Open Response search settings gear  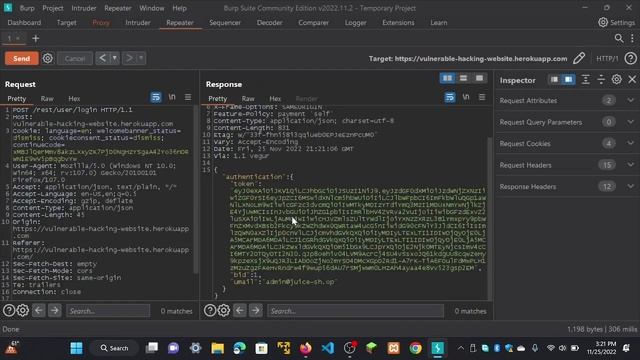coord(224,311)
